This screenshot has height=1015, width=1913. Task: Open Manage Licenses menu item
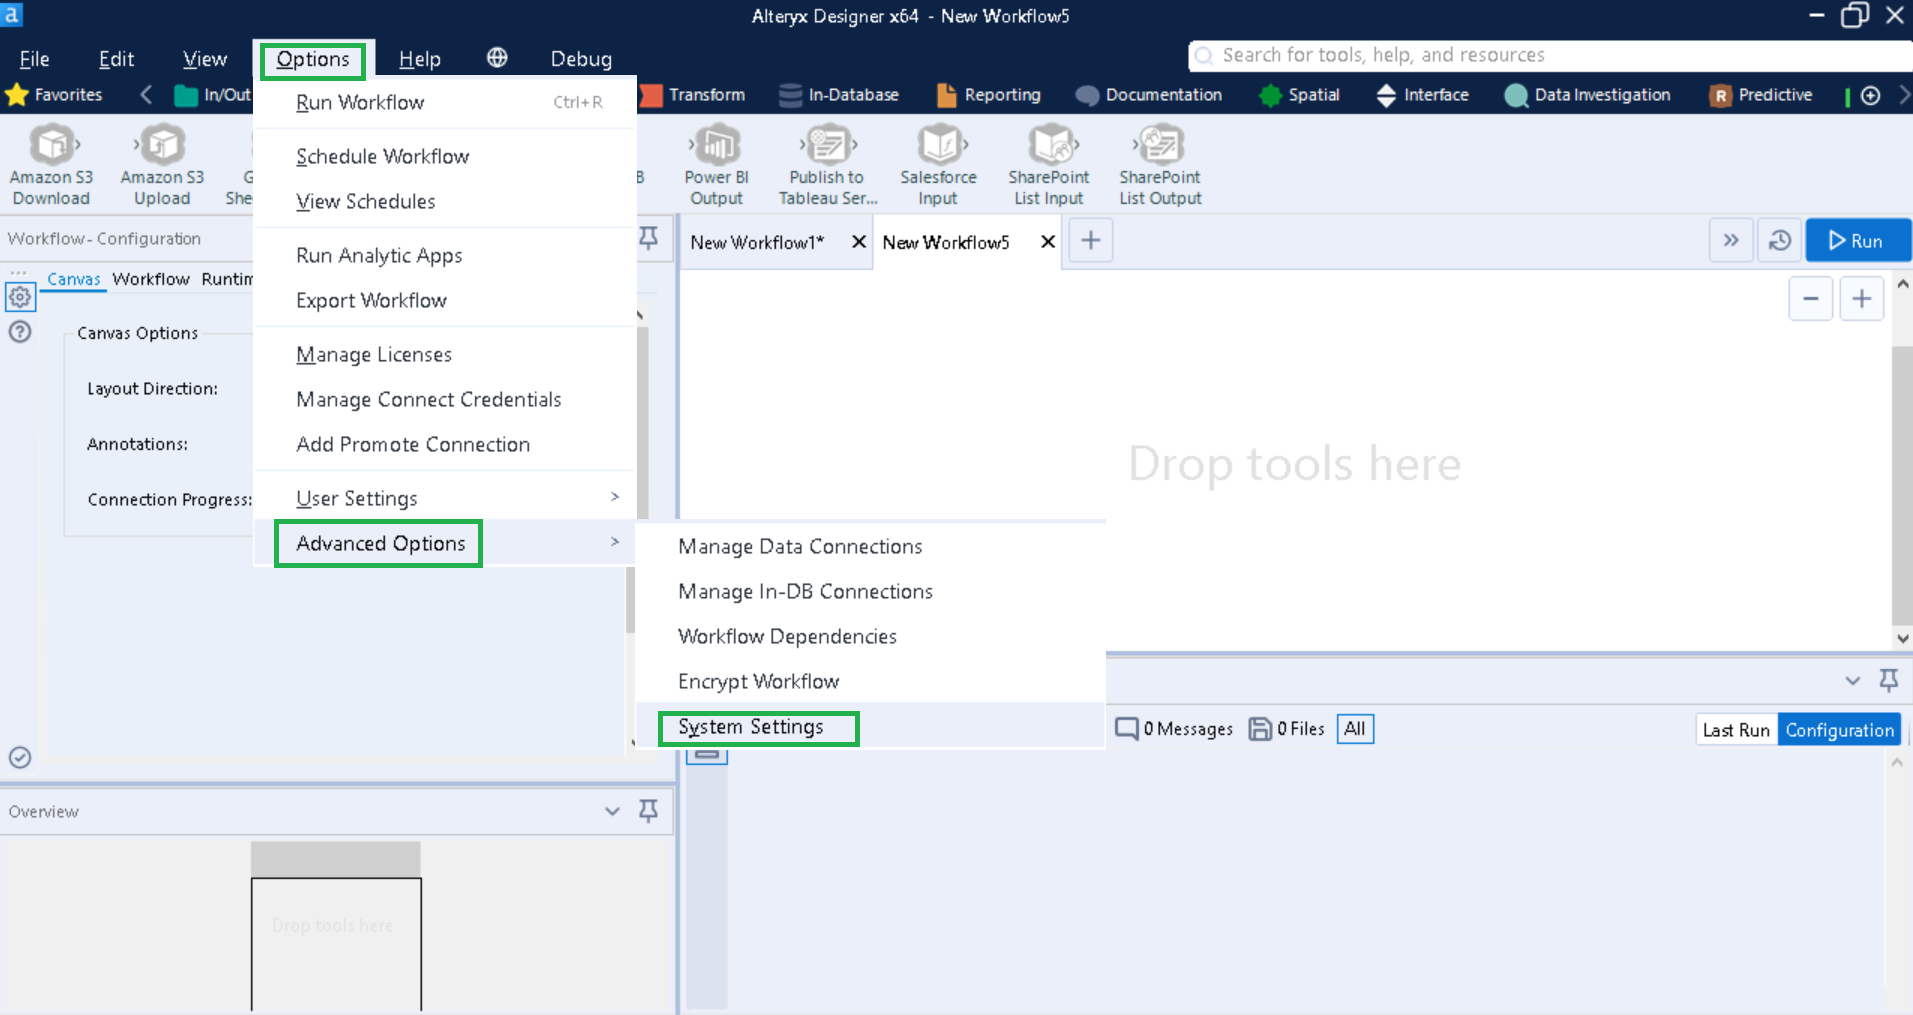point(446,354)
